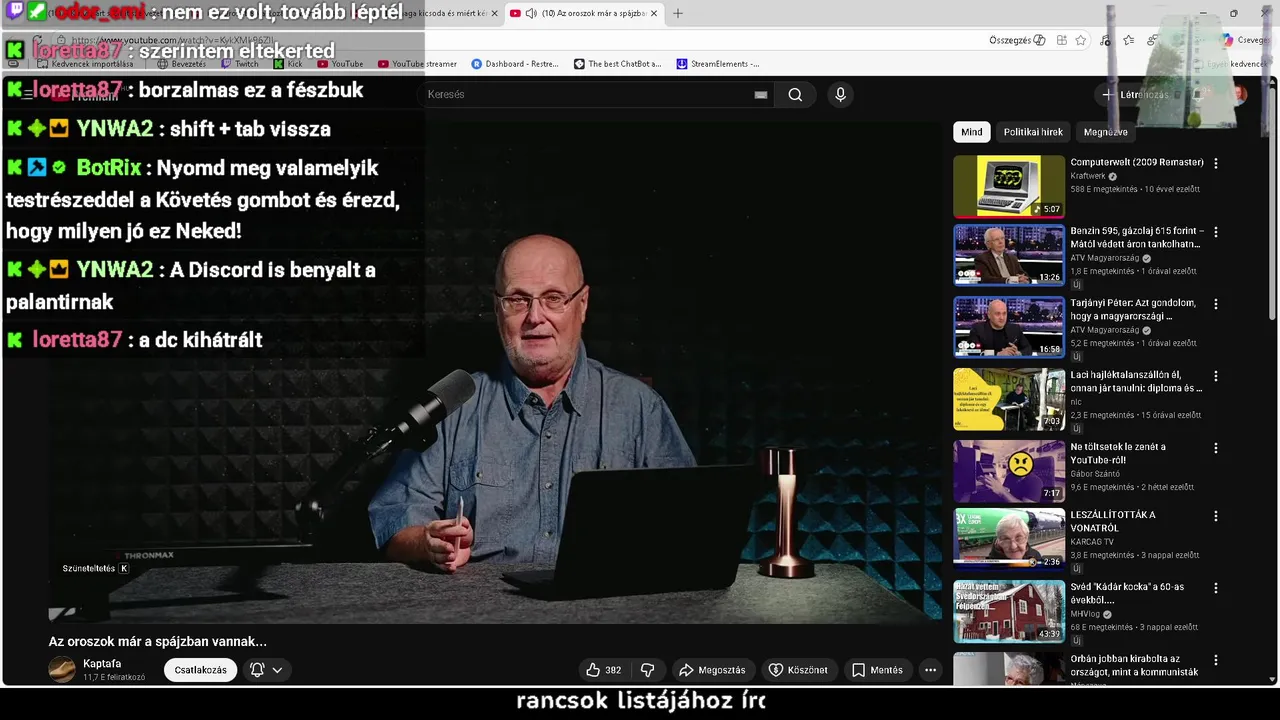Viewport: 1280px width, 720px height.
Task: Click the Kaptafa channel name
Action: [102, 664]
